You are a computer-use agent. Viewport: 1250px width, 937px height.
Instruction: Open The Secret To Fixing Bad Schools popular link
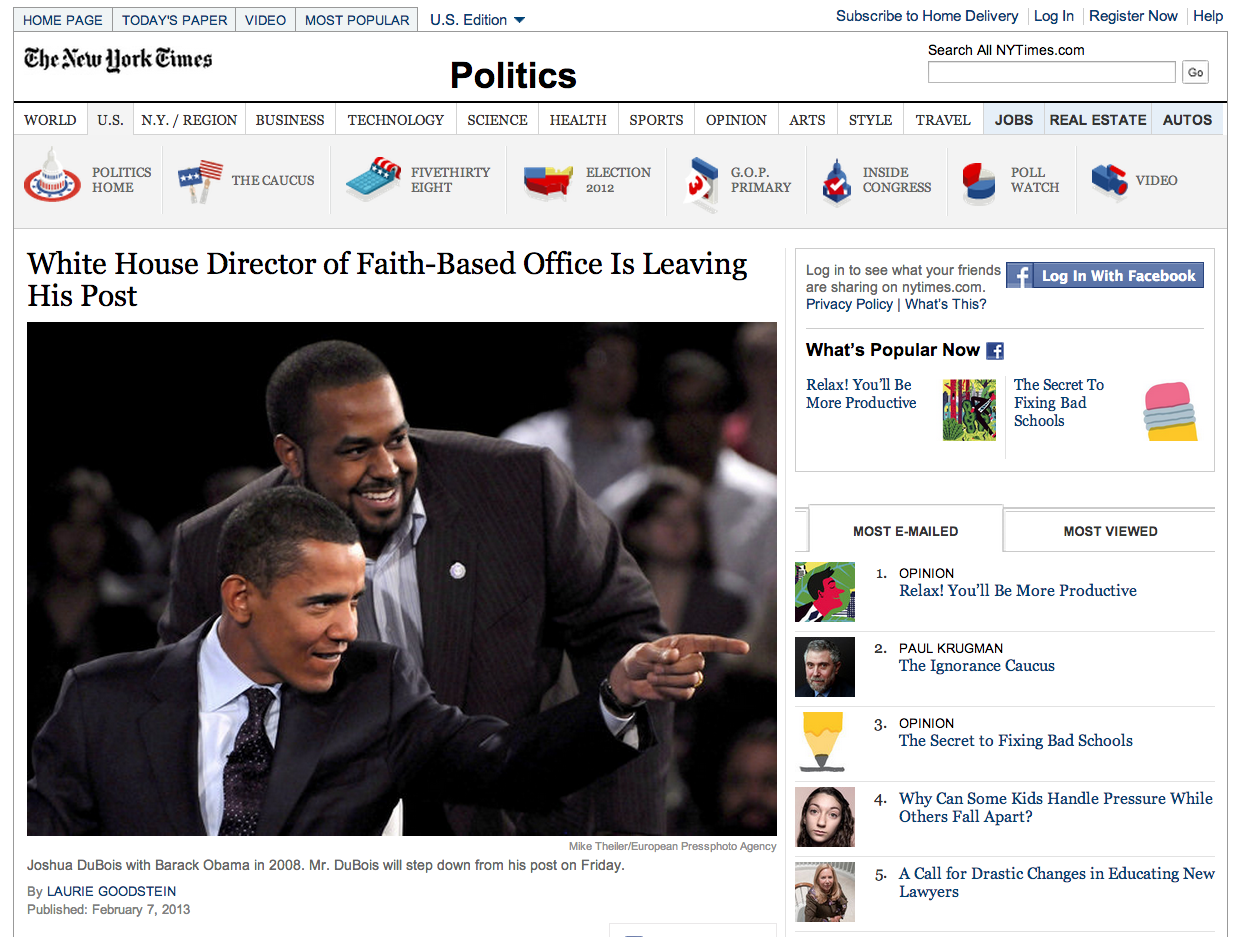[x=1059, y=403]
